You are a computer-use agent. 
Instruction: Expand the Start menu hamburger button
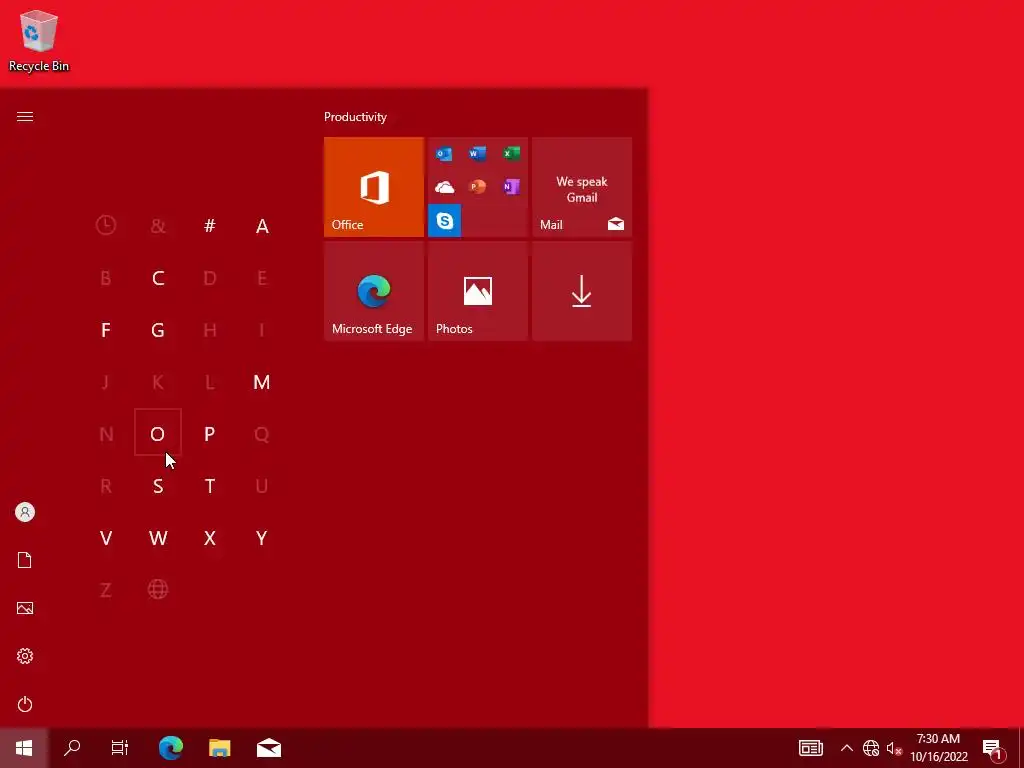click(25, 117)
